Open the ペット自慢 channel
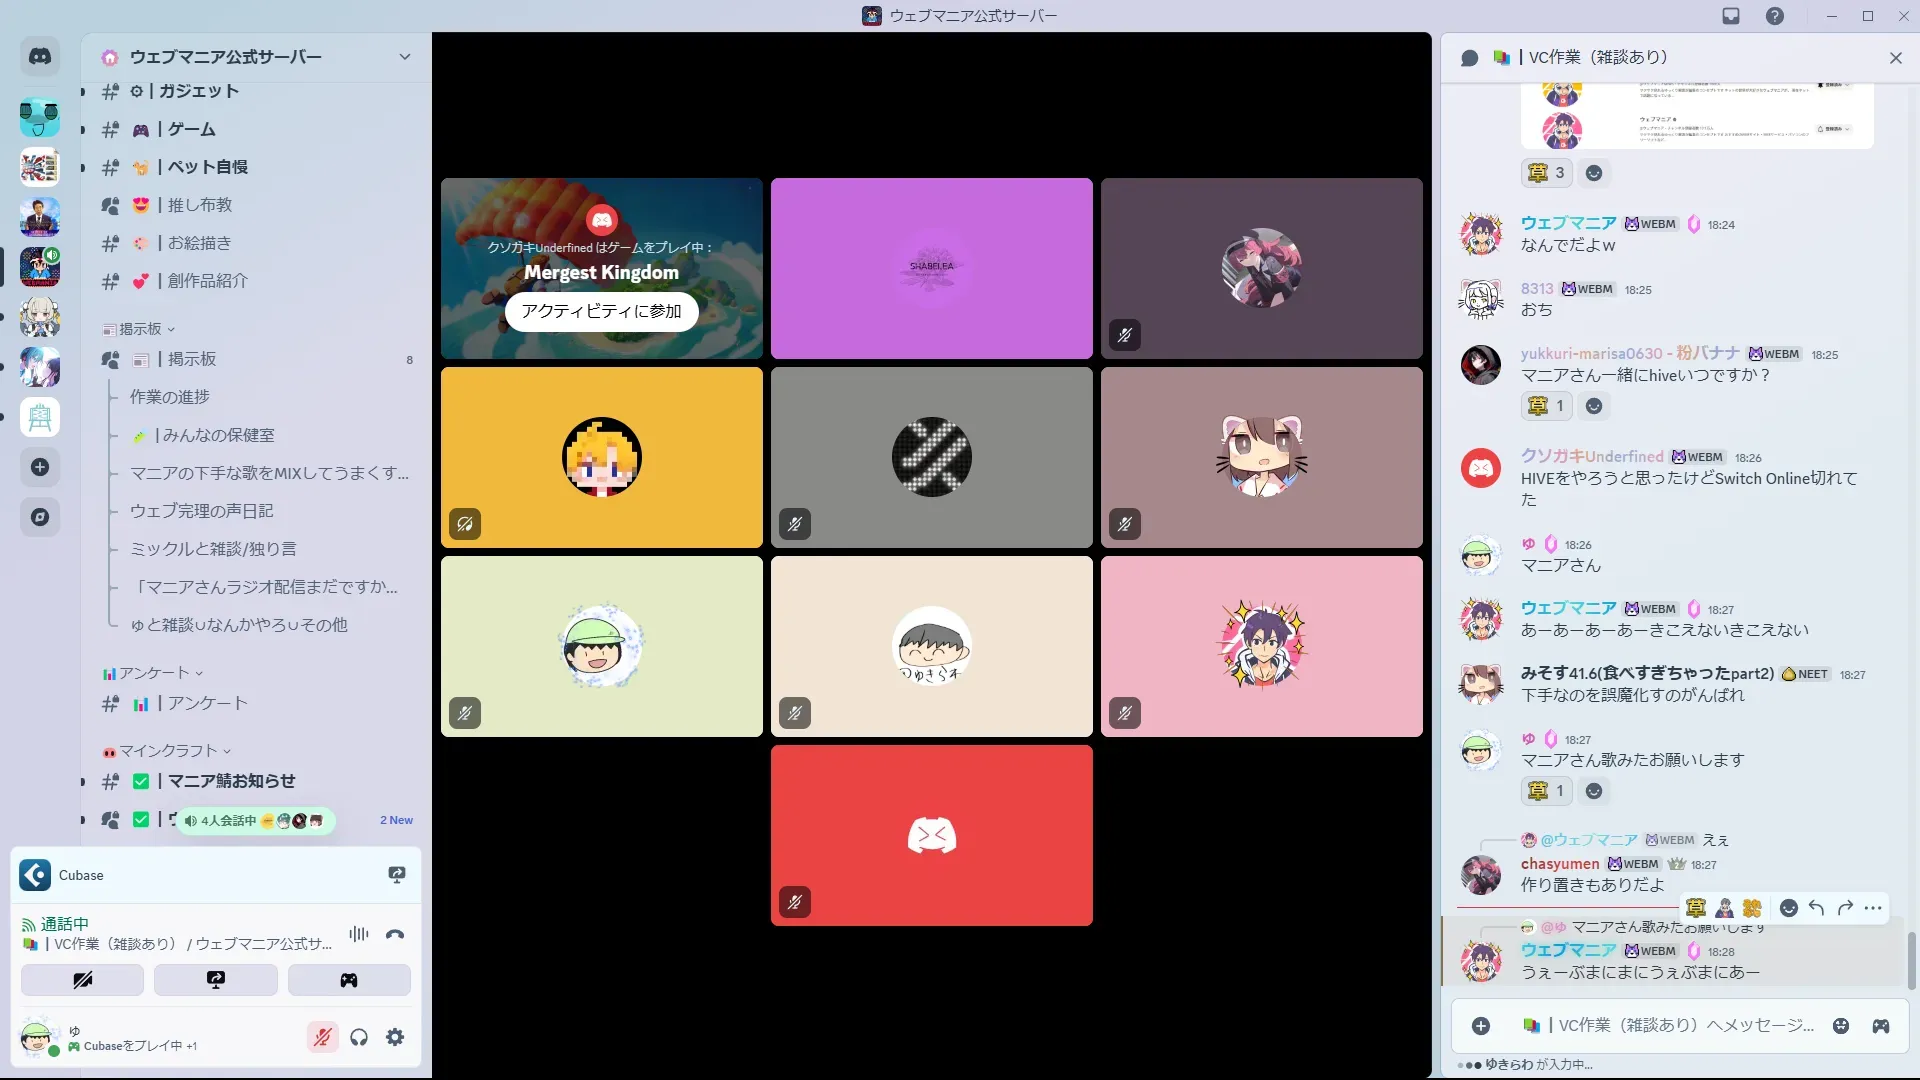Image resolution: width=1920 pixels, height=1080 pixels. (207, 167)
